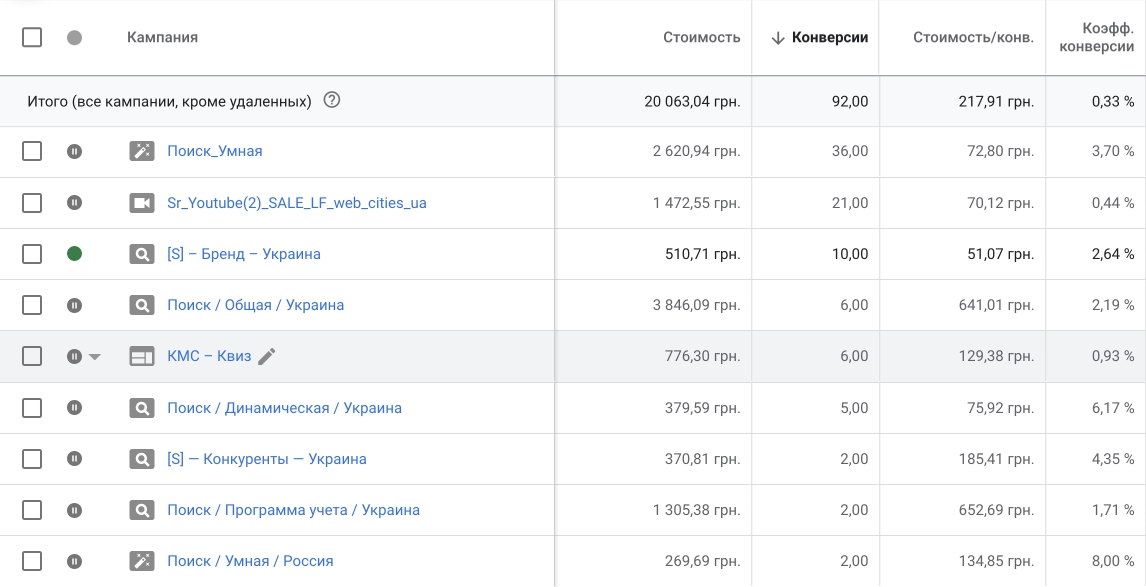Image resolution: width=1146 pixels, height=587 pixels.
Task: Check the КМС – Квиз row checkbox
Action: tap(31, 356)
